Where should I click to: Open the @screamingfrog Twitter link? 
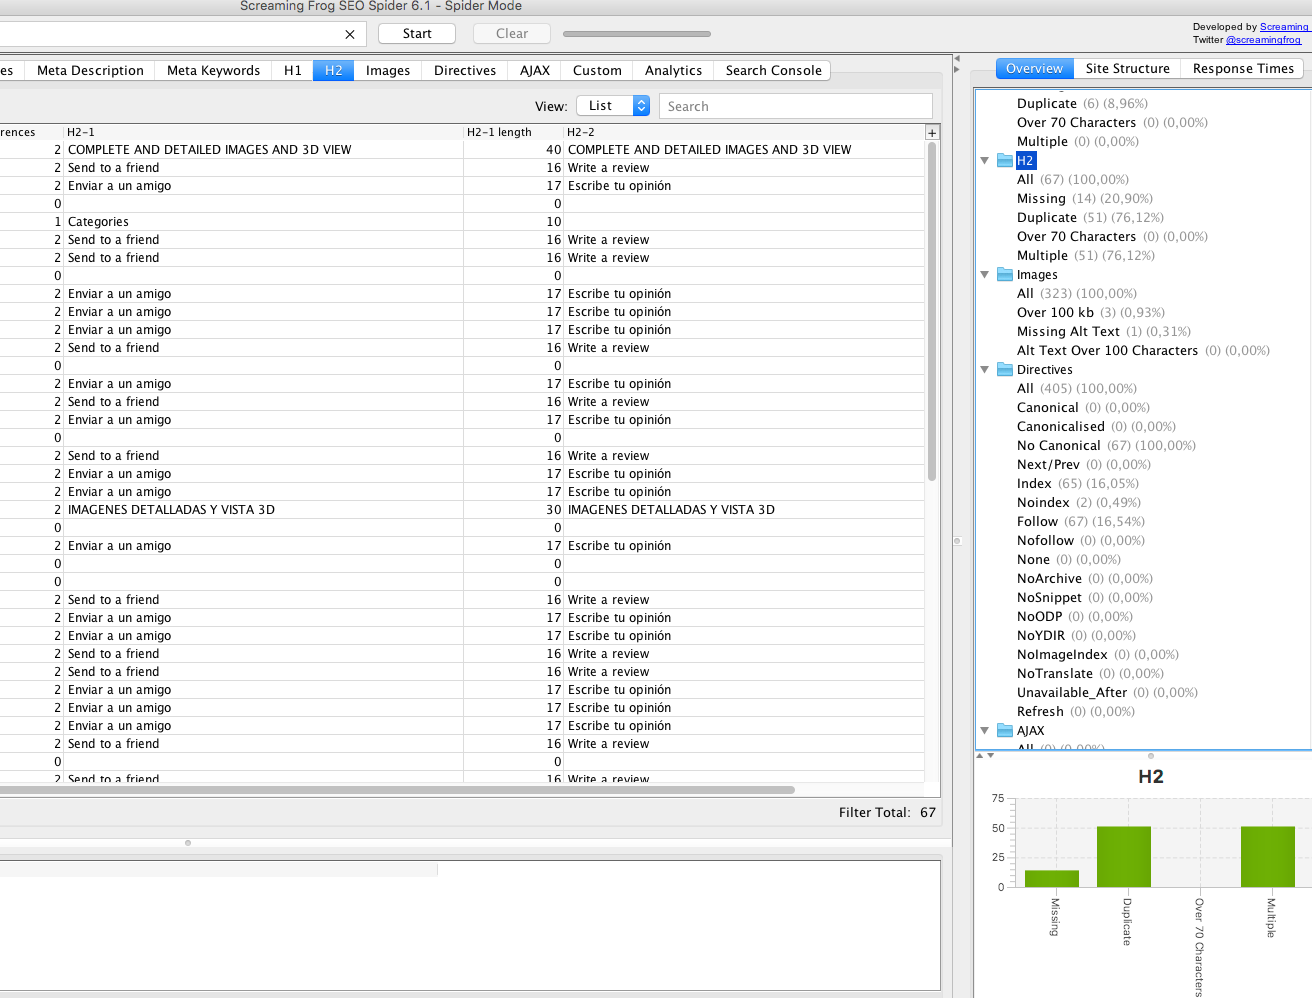[x=1263, y=40]
